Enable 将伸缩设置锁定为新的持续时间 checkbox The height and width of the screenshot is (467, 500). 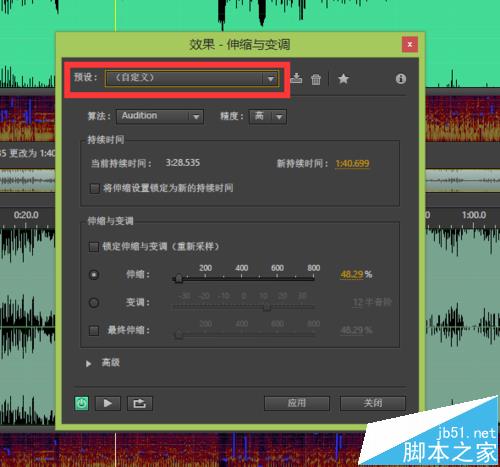pyautogui.click(x=95, y=188)
